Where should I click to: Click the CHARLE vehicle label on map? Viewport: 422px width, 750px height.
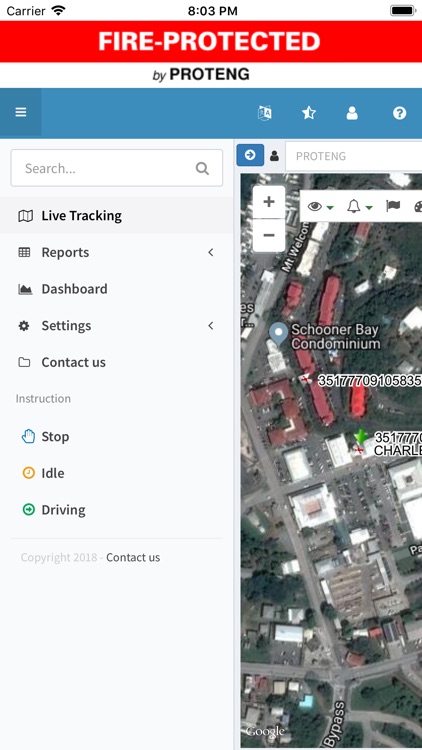pos(398,451)
